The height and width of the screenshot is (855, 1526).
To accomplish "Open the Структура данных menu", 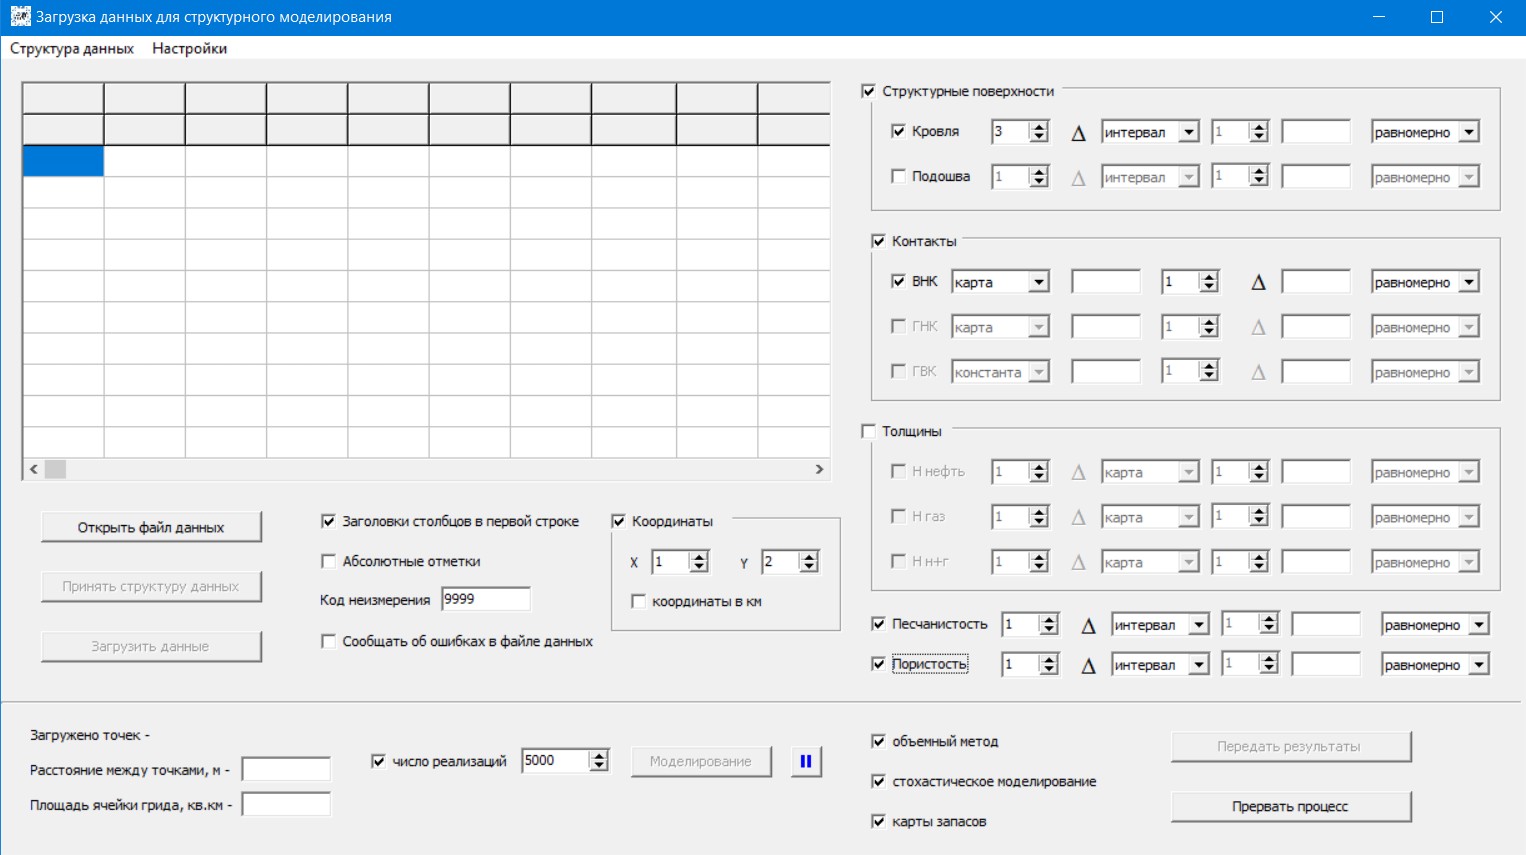I will [x=72, y=48].
